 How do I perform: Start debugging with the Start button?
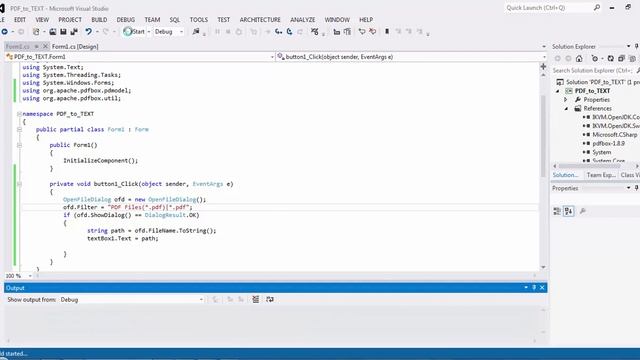(x=134, y=31)
